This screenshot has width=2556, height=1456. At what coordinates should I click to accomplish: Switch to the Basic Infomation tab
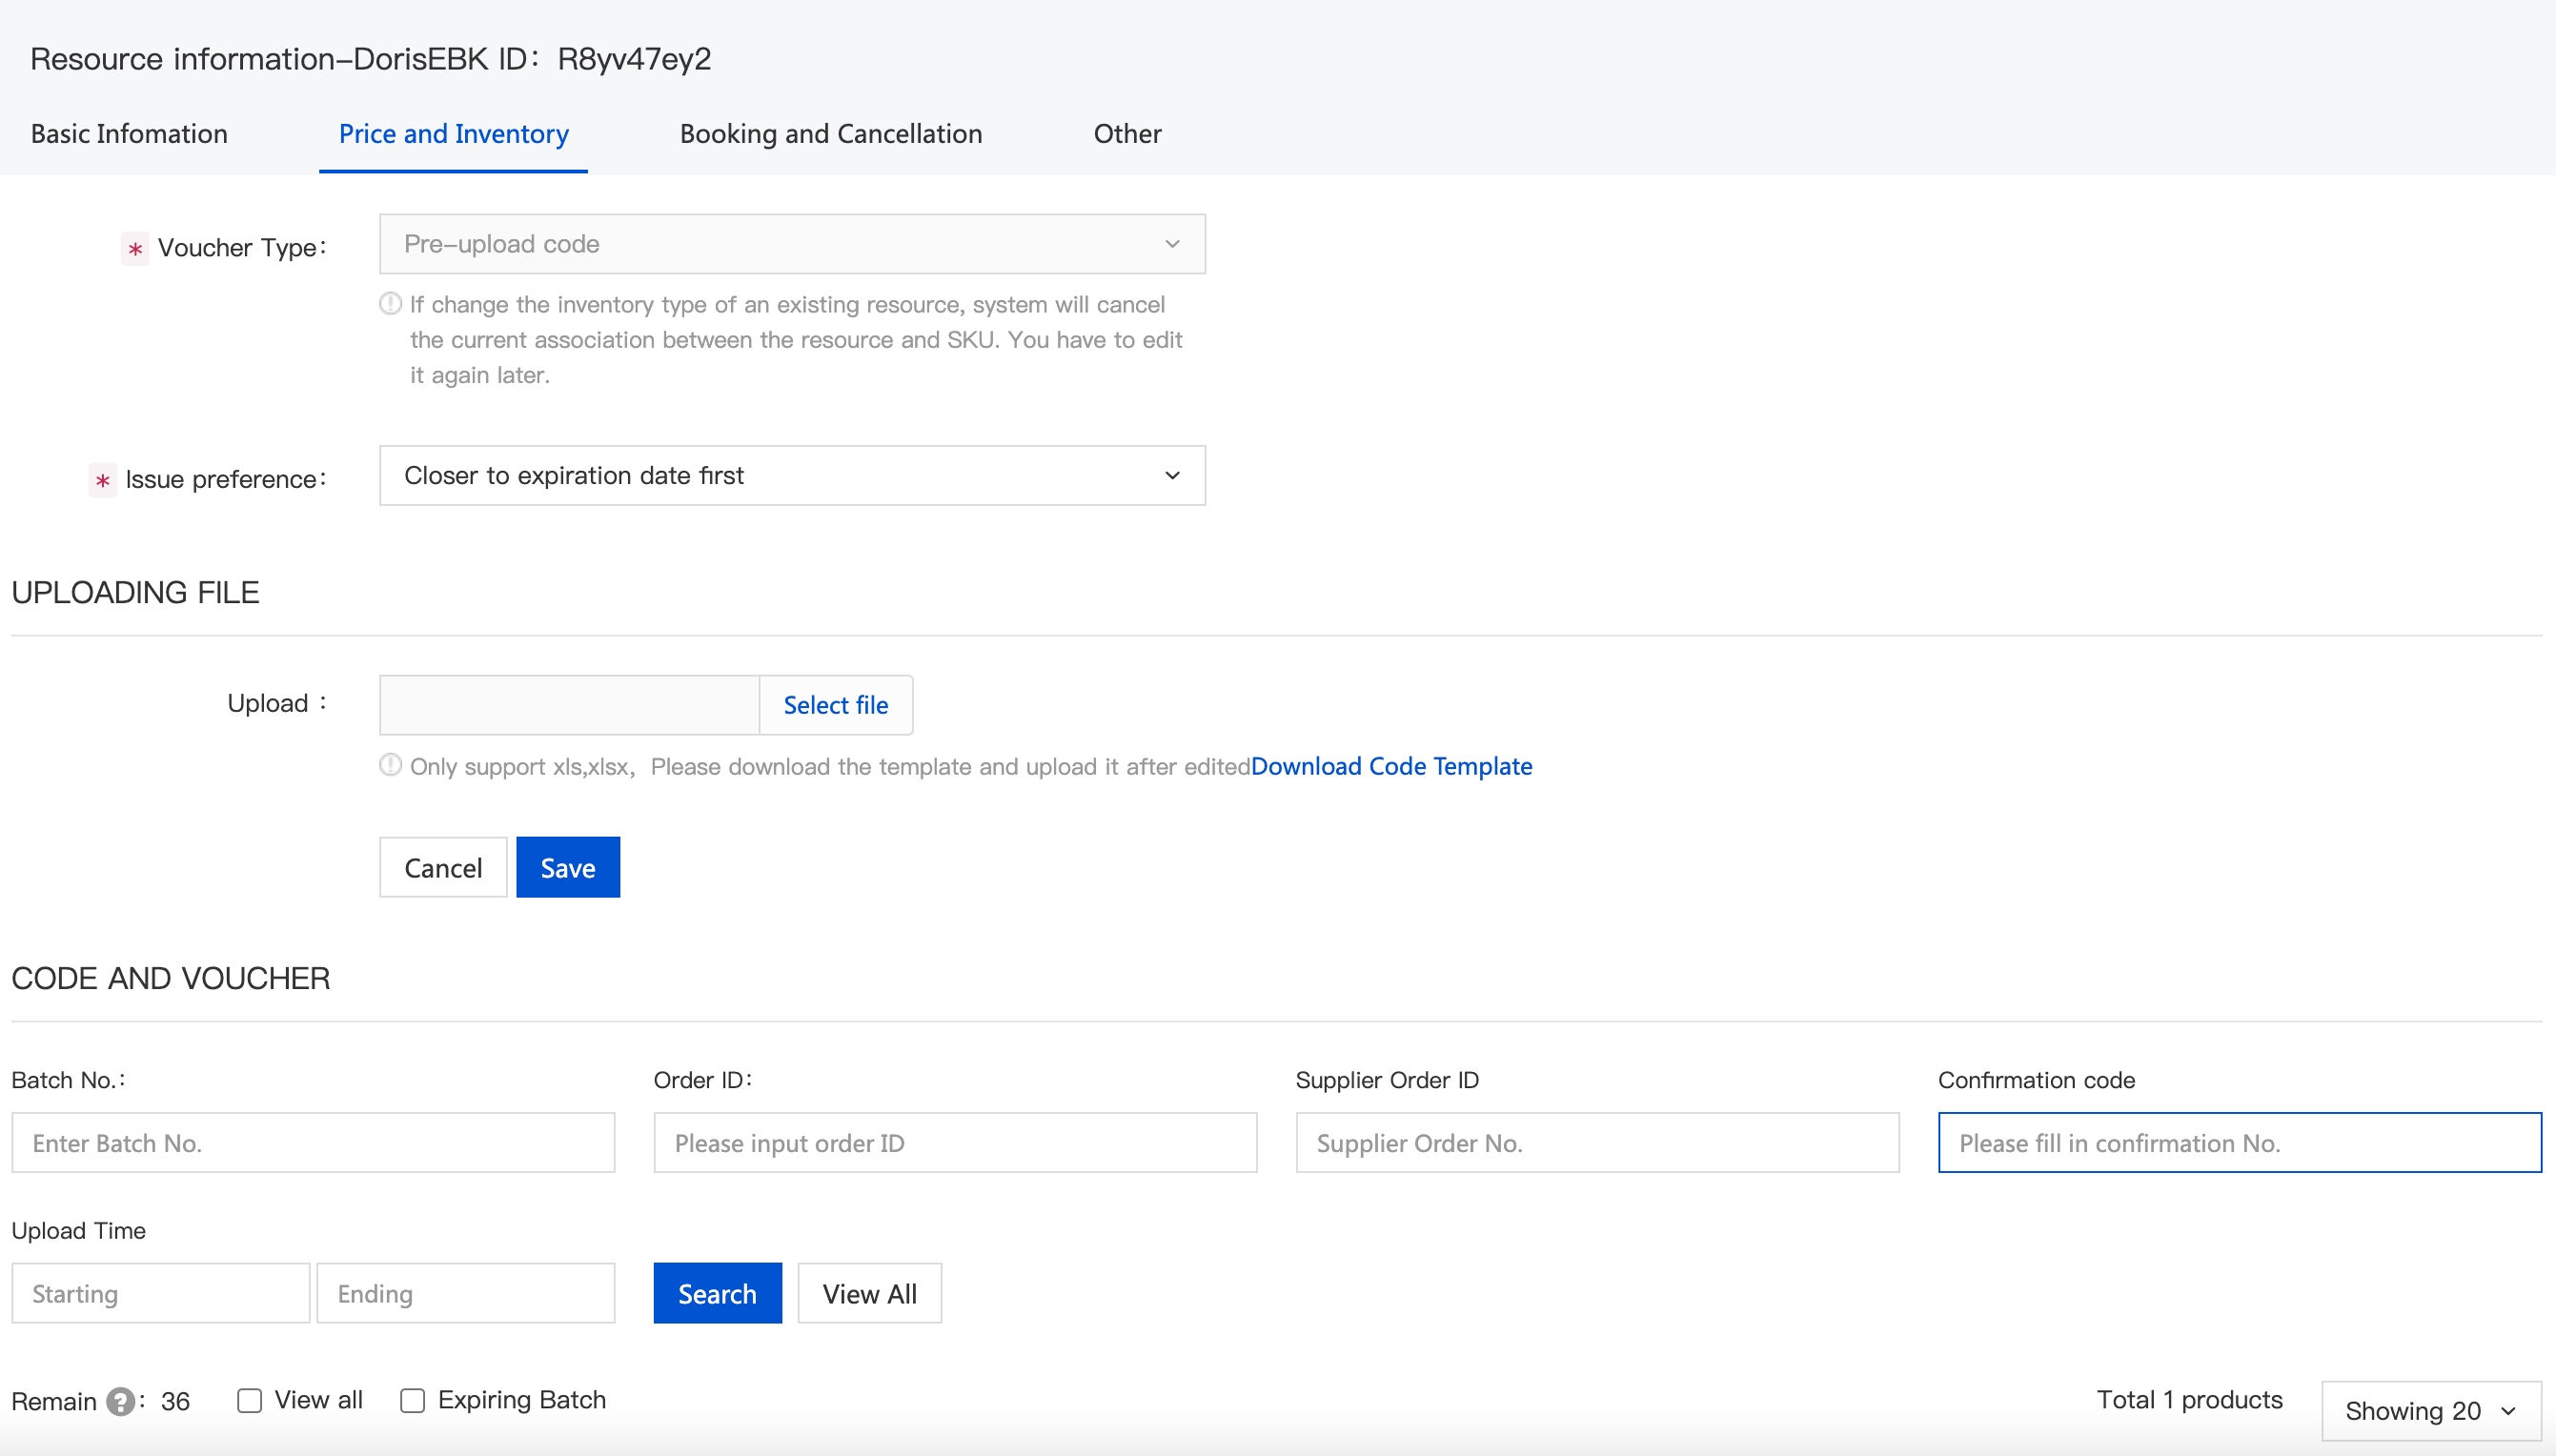pyautogui.click(x=129, y=134)
